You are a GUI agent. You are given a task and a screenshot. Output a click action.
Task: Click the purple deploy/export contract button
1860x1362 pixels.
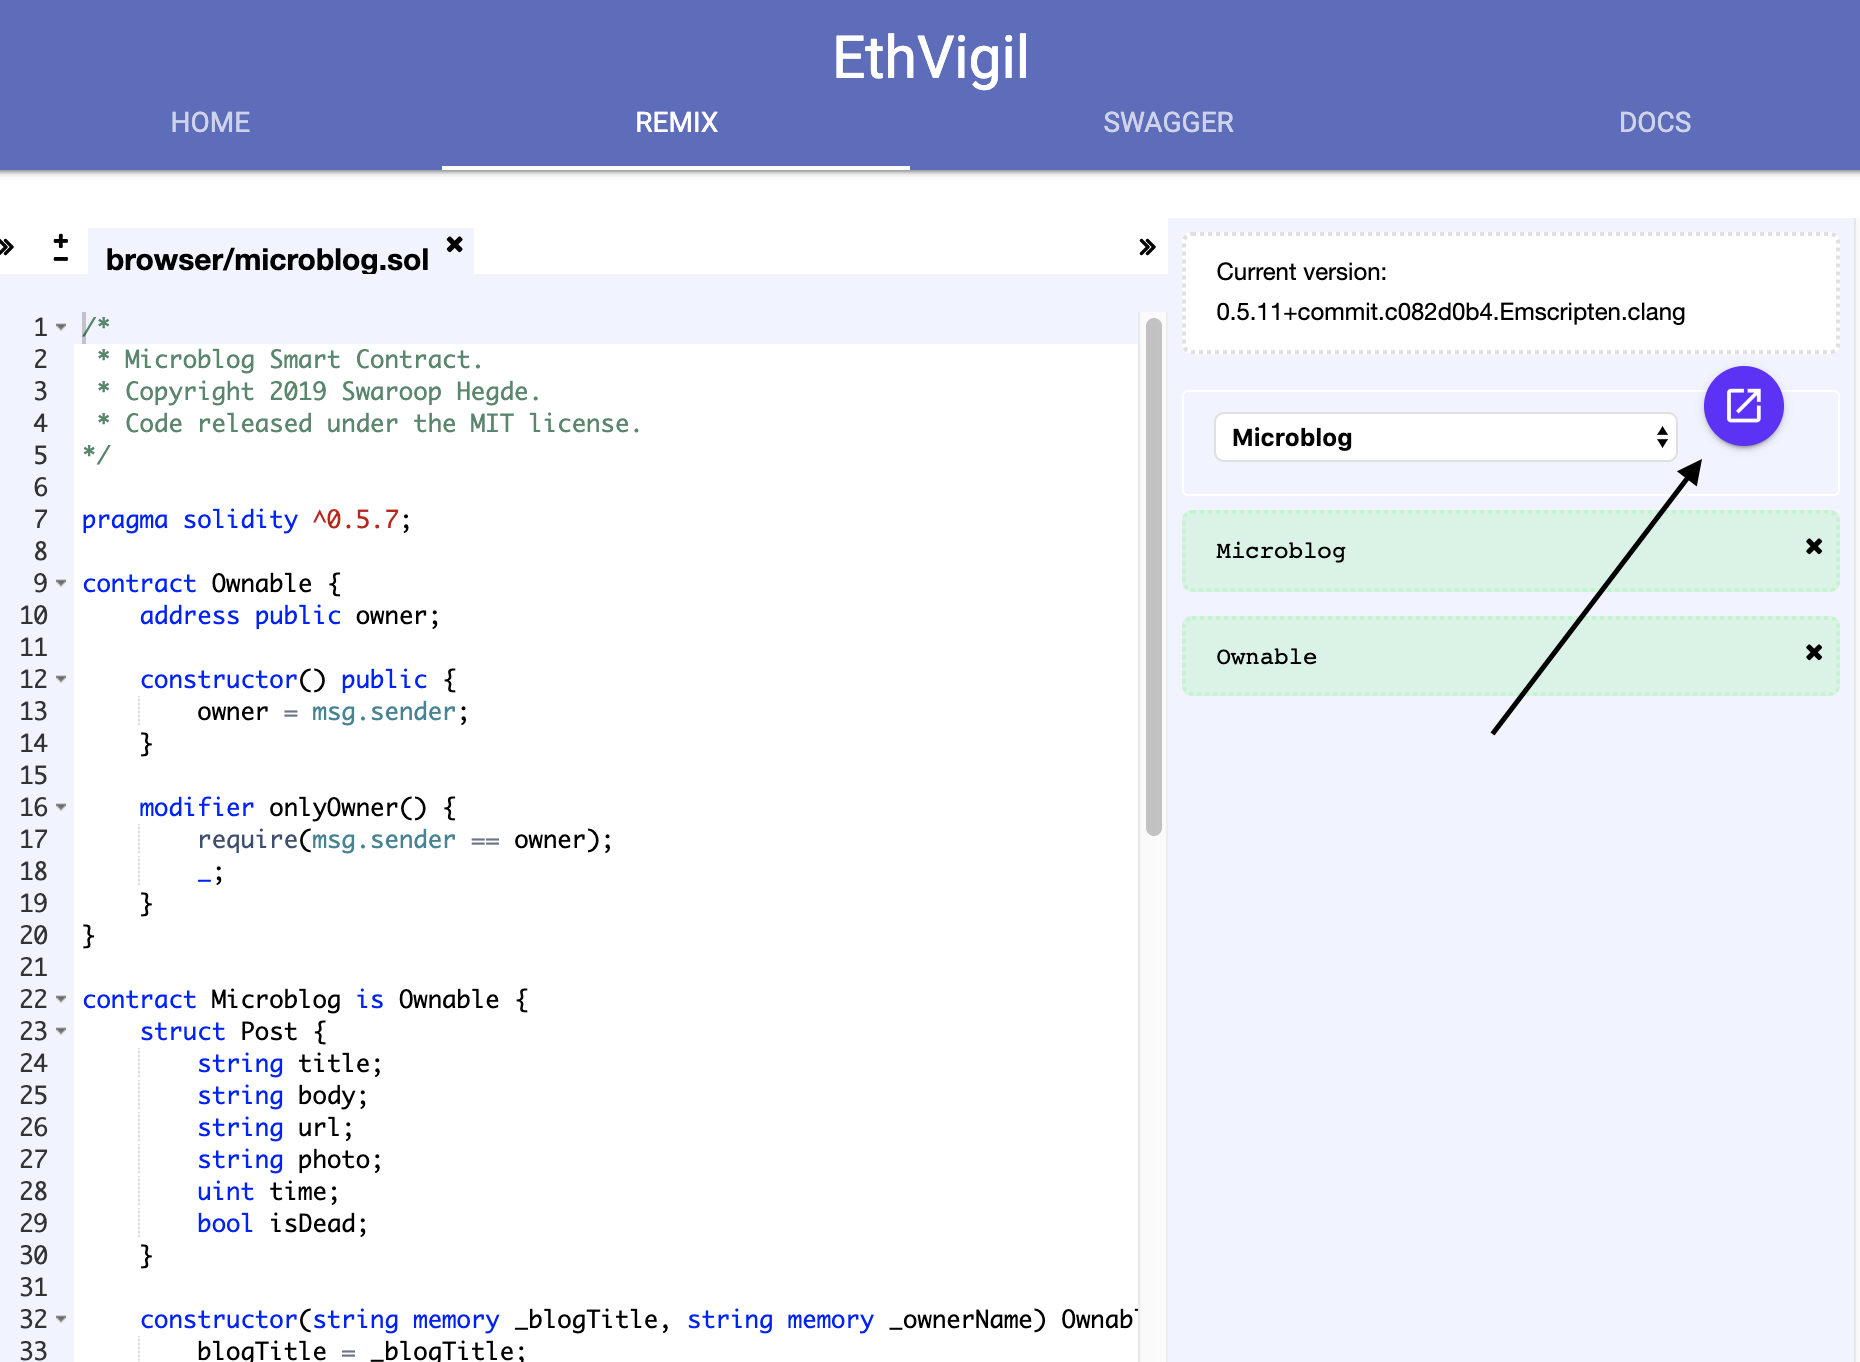click(x=1743, y=406)
